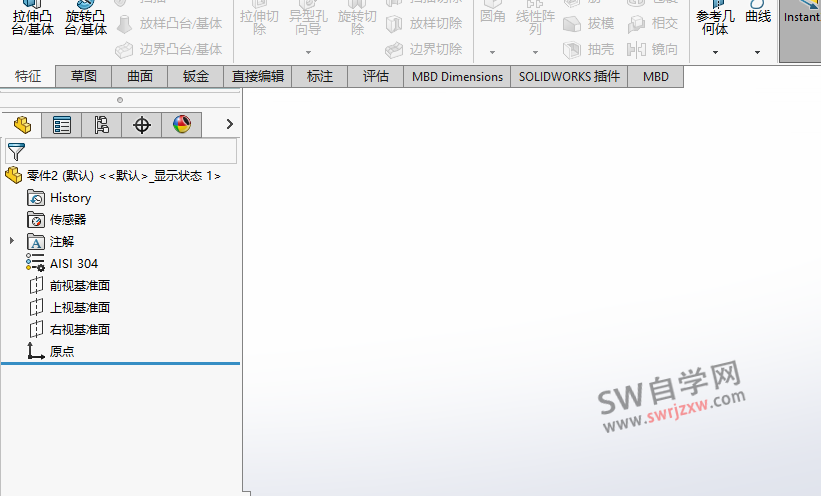This screenshot has width=821, height=496.
Task: Switch to the 草图 sketch tab
Action: coord(84,77)
